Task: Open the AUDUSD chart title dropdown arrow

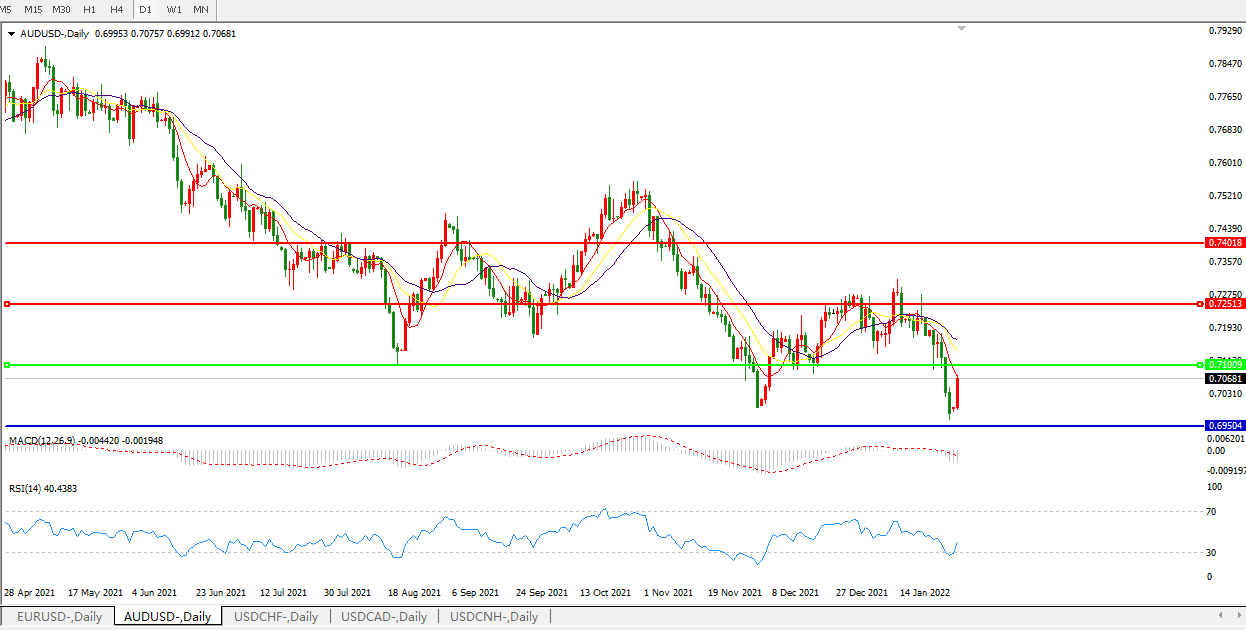Action: click(11, 33)
